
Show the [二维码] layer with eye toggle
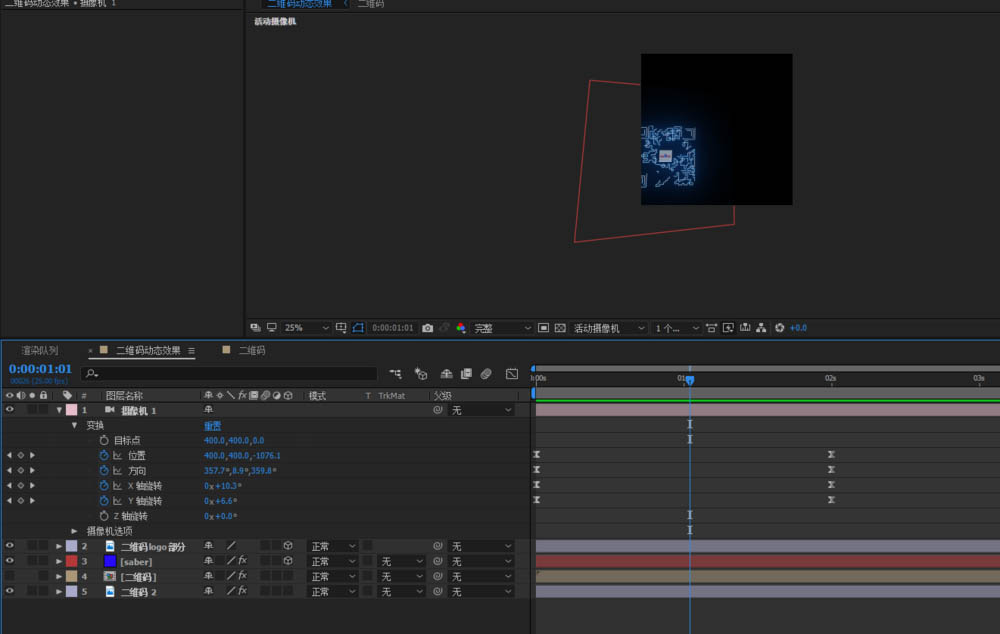tap(10, 577)
